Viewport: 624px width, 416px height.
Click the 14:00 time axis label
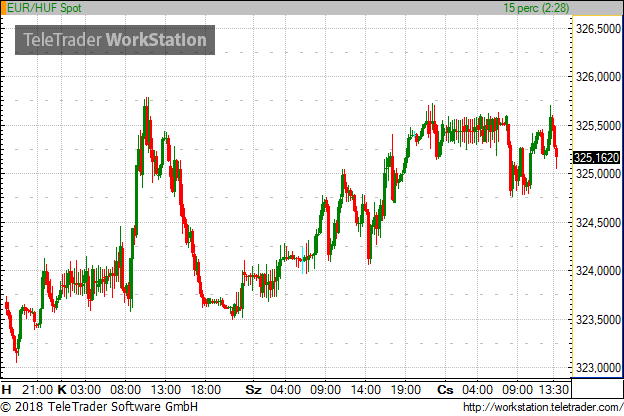pyautogui.click(x=366, y=389)
